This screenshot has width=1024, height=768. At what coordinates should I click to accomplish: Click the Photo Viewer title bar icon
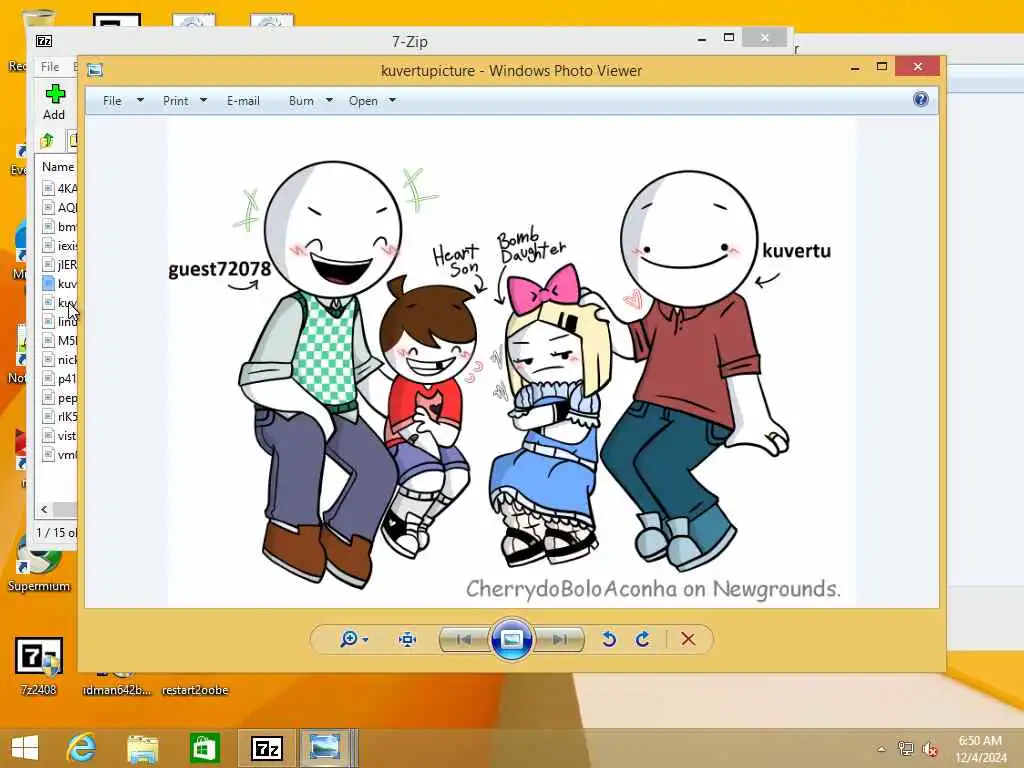coord(95,70)
